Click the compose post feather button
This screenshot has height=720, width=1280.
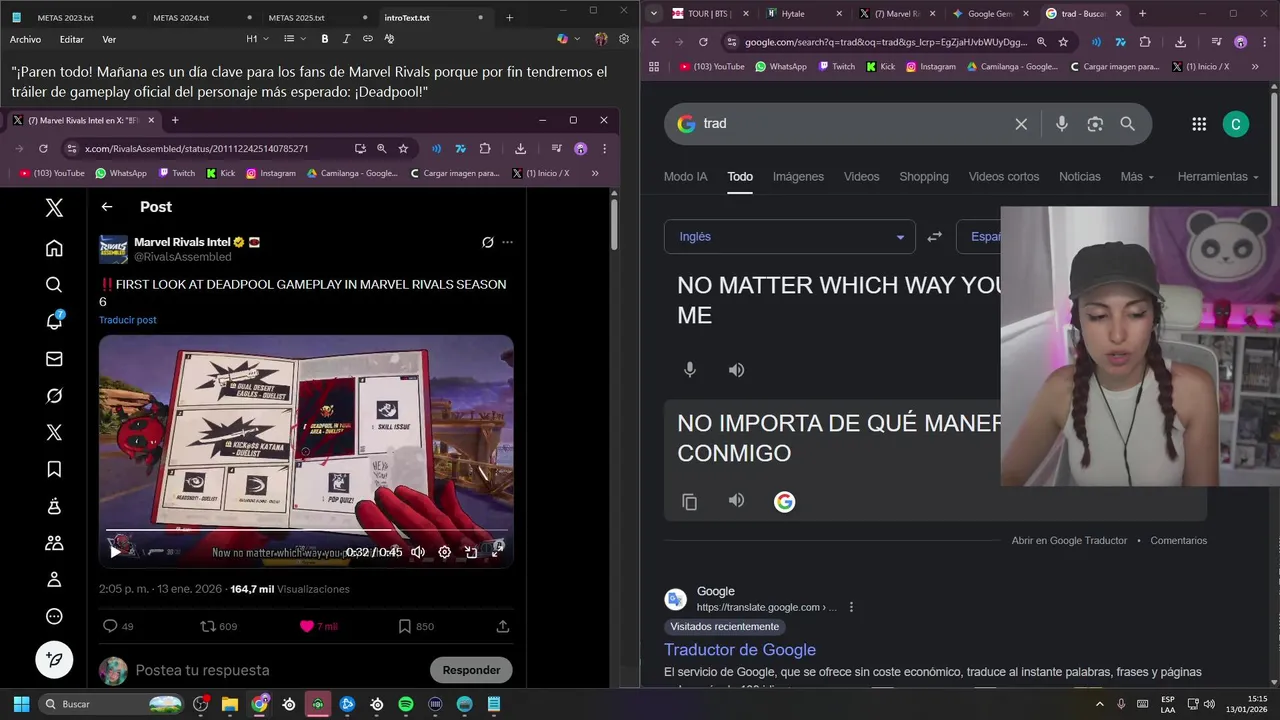point(54,659)
